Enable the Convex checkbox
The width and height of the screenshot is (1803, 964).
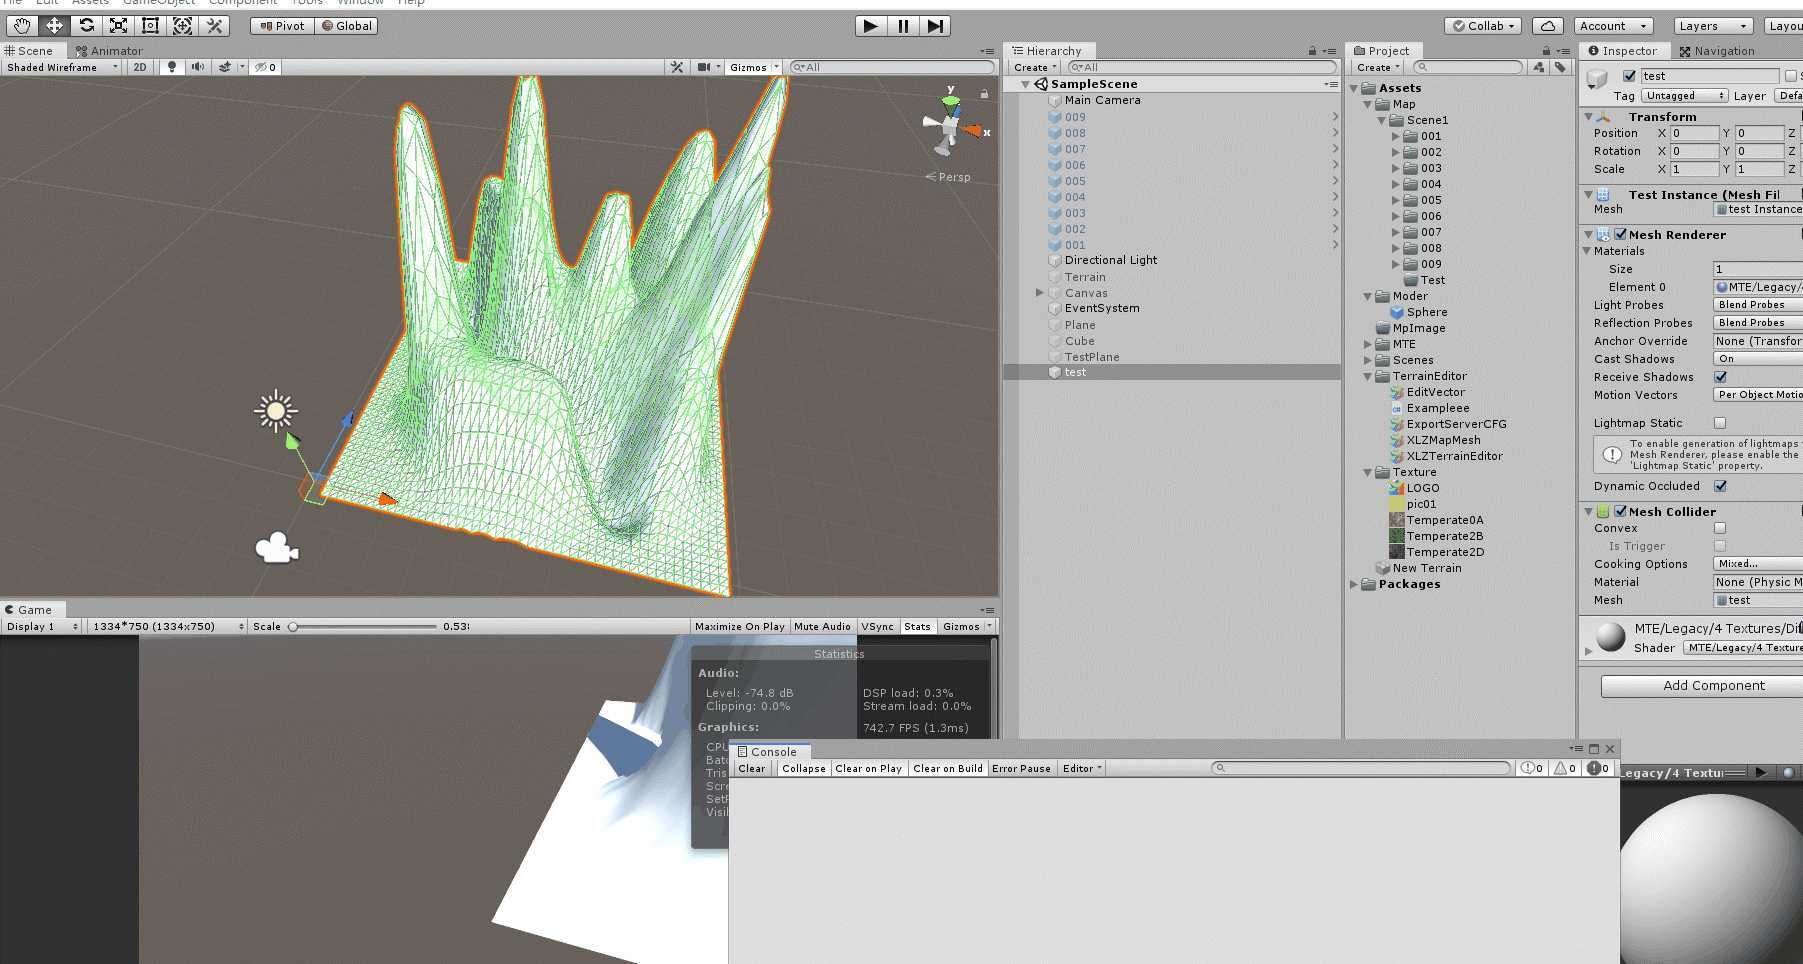tap(1720, 528)
